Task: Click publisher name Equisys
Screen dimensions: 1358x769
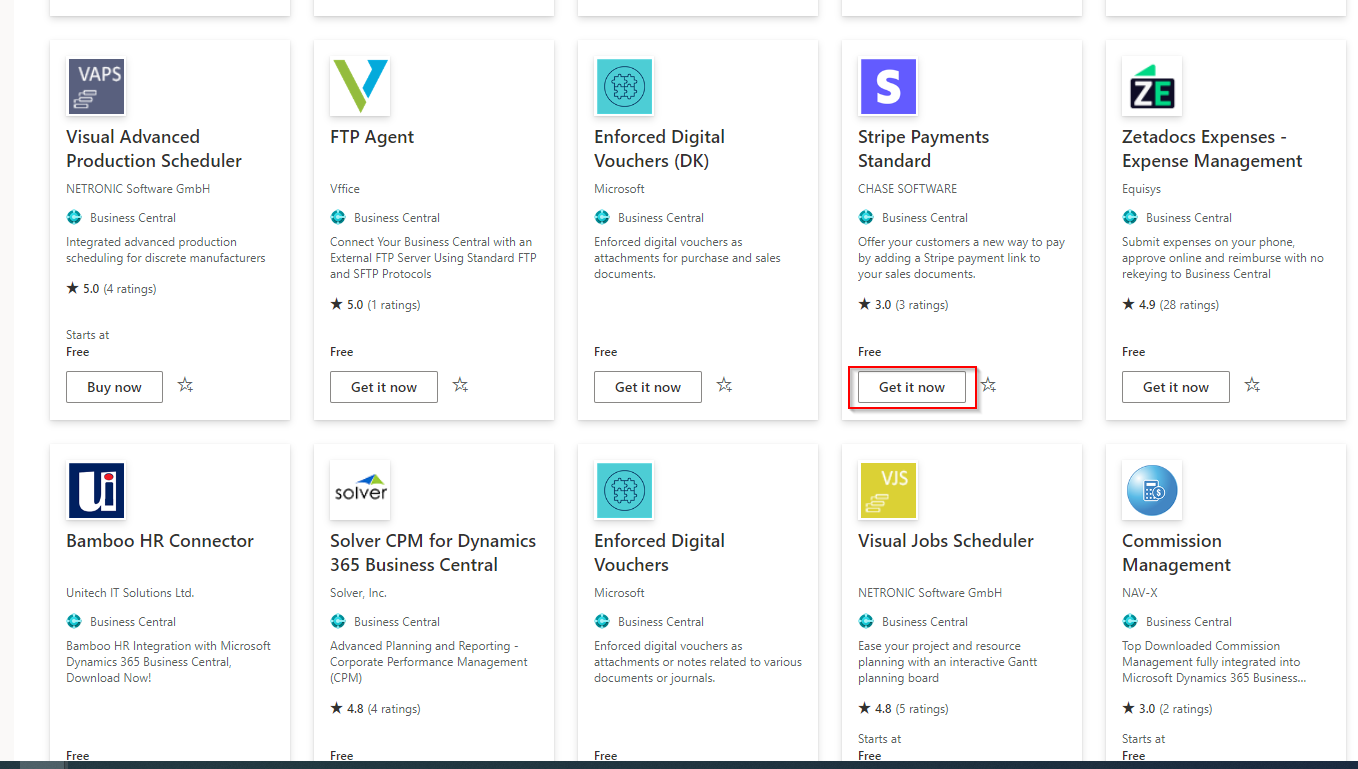Action: (x=1142, y=189)
